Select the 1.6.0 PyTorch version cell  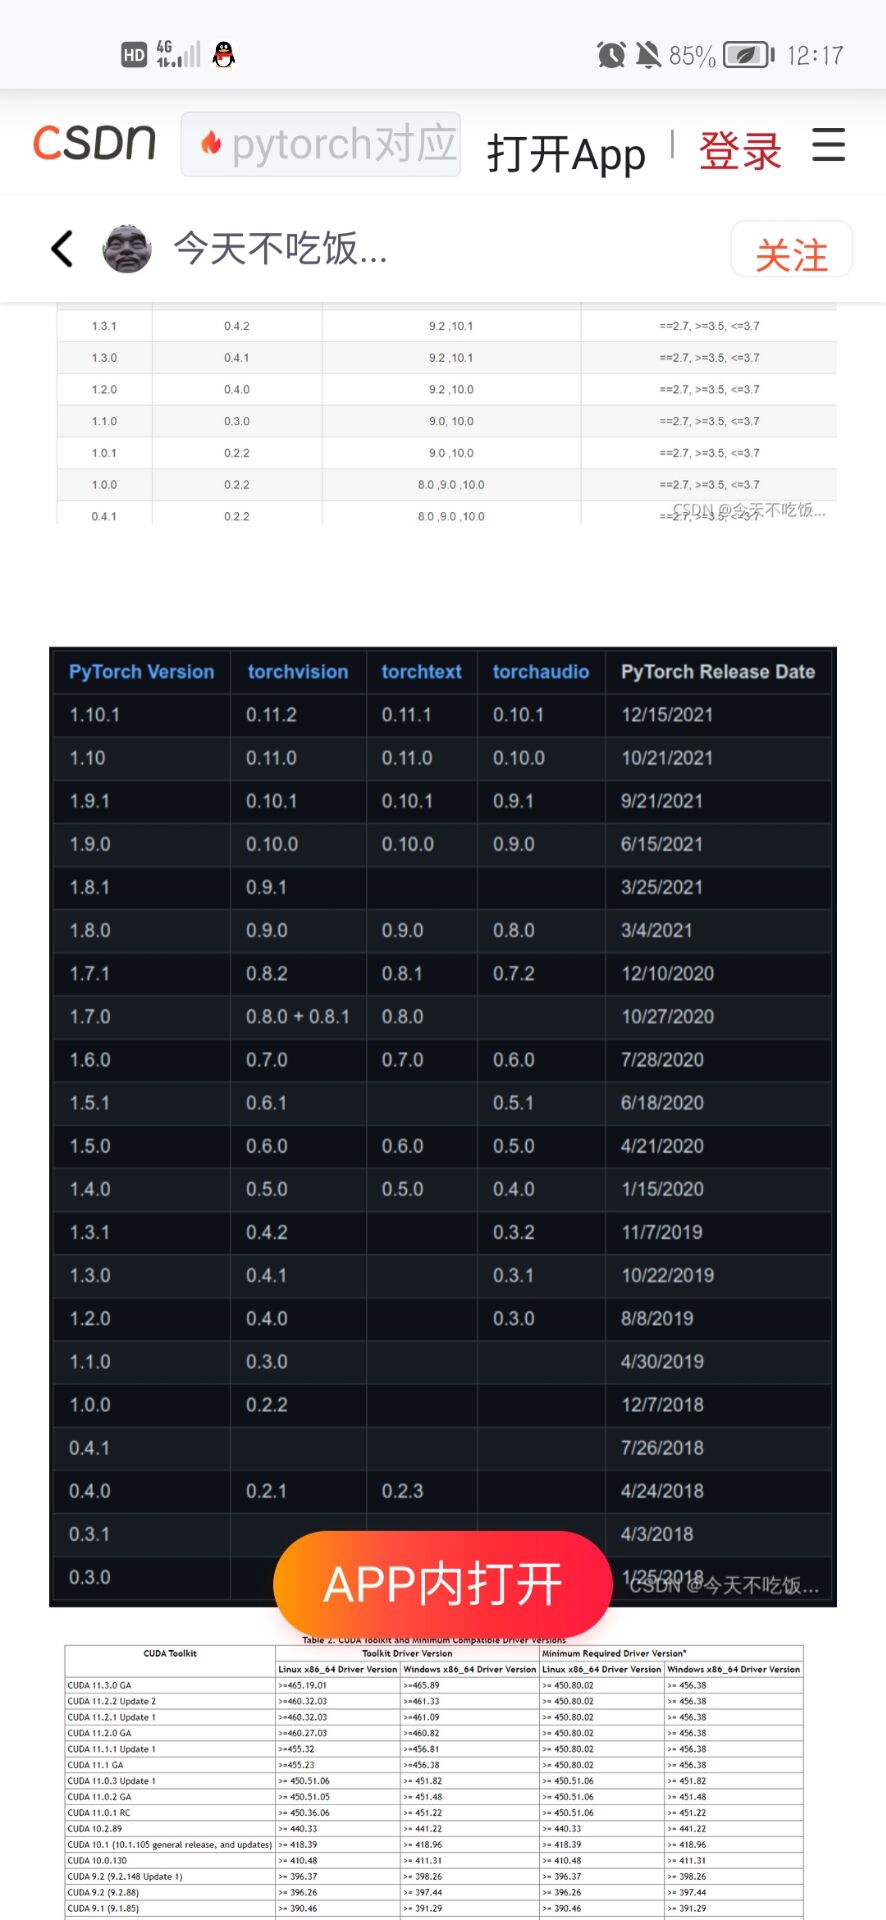pyautogui.click(x=90, y=1060)
